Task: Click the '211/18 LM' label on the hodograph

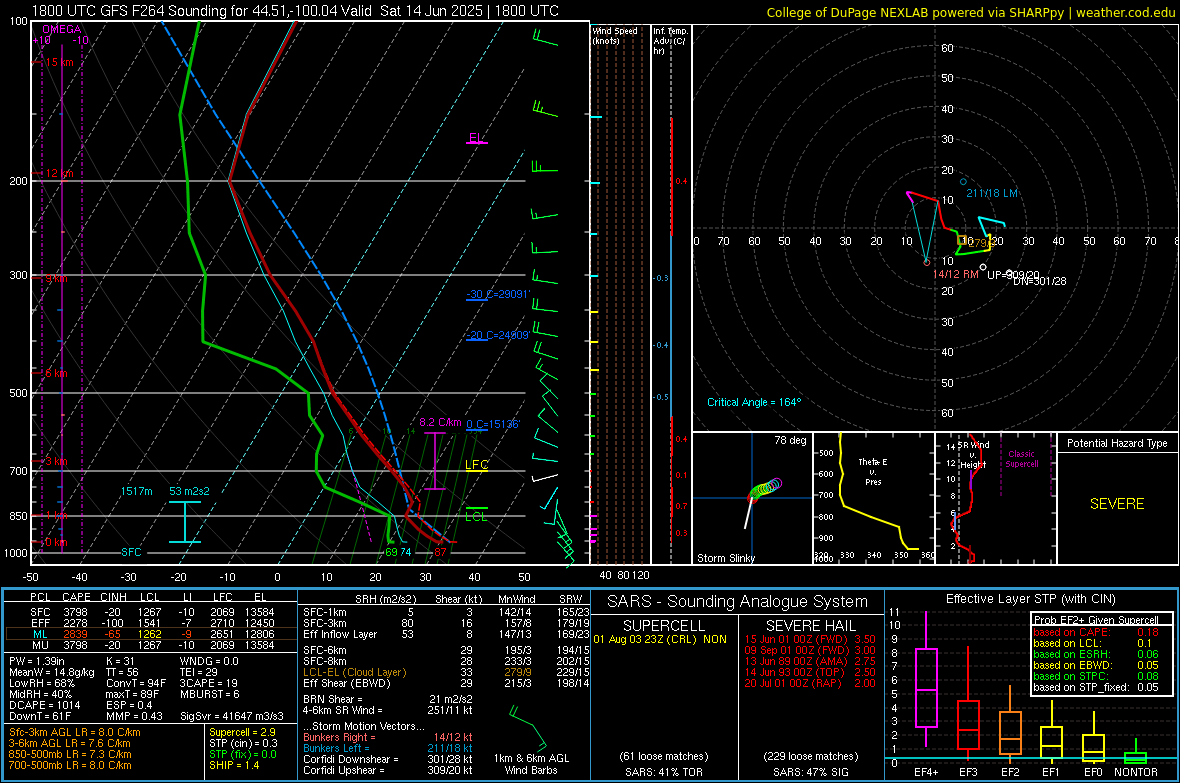Action: (992, 193)
